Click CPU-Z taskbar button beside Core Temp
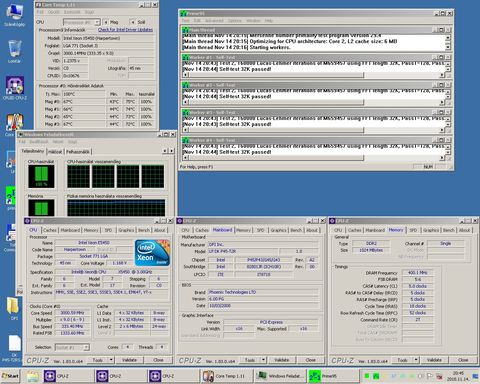The height and width of the screenshot is (384, 480). (x=172, y=376)
